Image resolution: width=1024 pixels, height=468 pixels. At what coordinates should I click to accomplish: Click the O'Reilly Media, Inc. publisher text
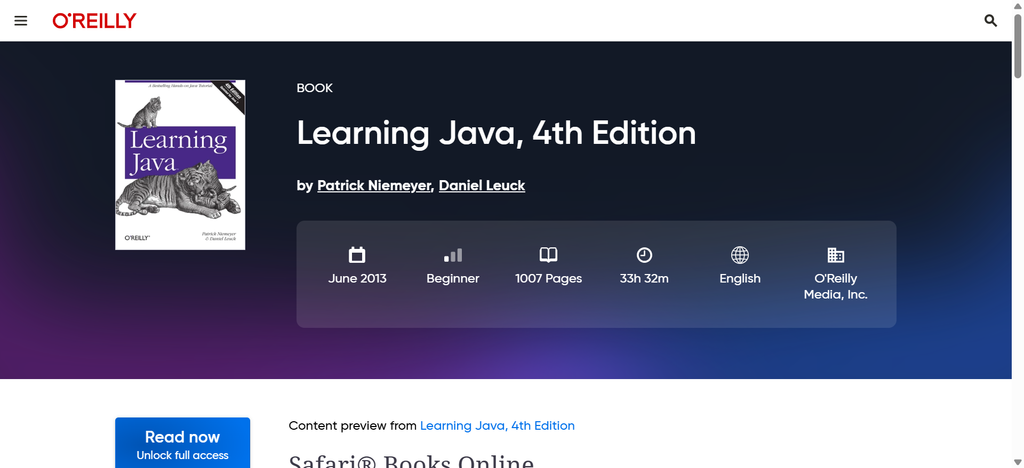[x=835, y=287]
